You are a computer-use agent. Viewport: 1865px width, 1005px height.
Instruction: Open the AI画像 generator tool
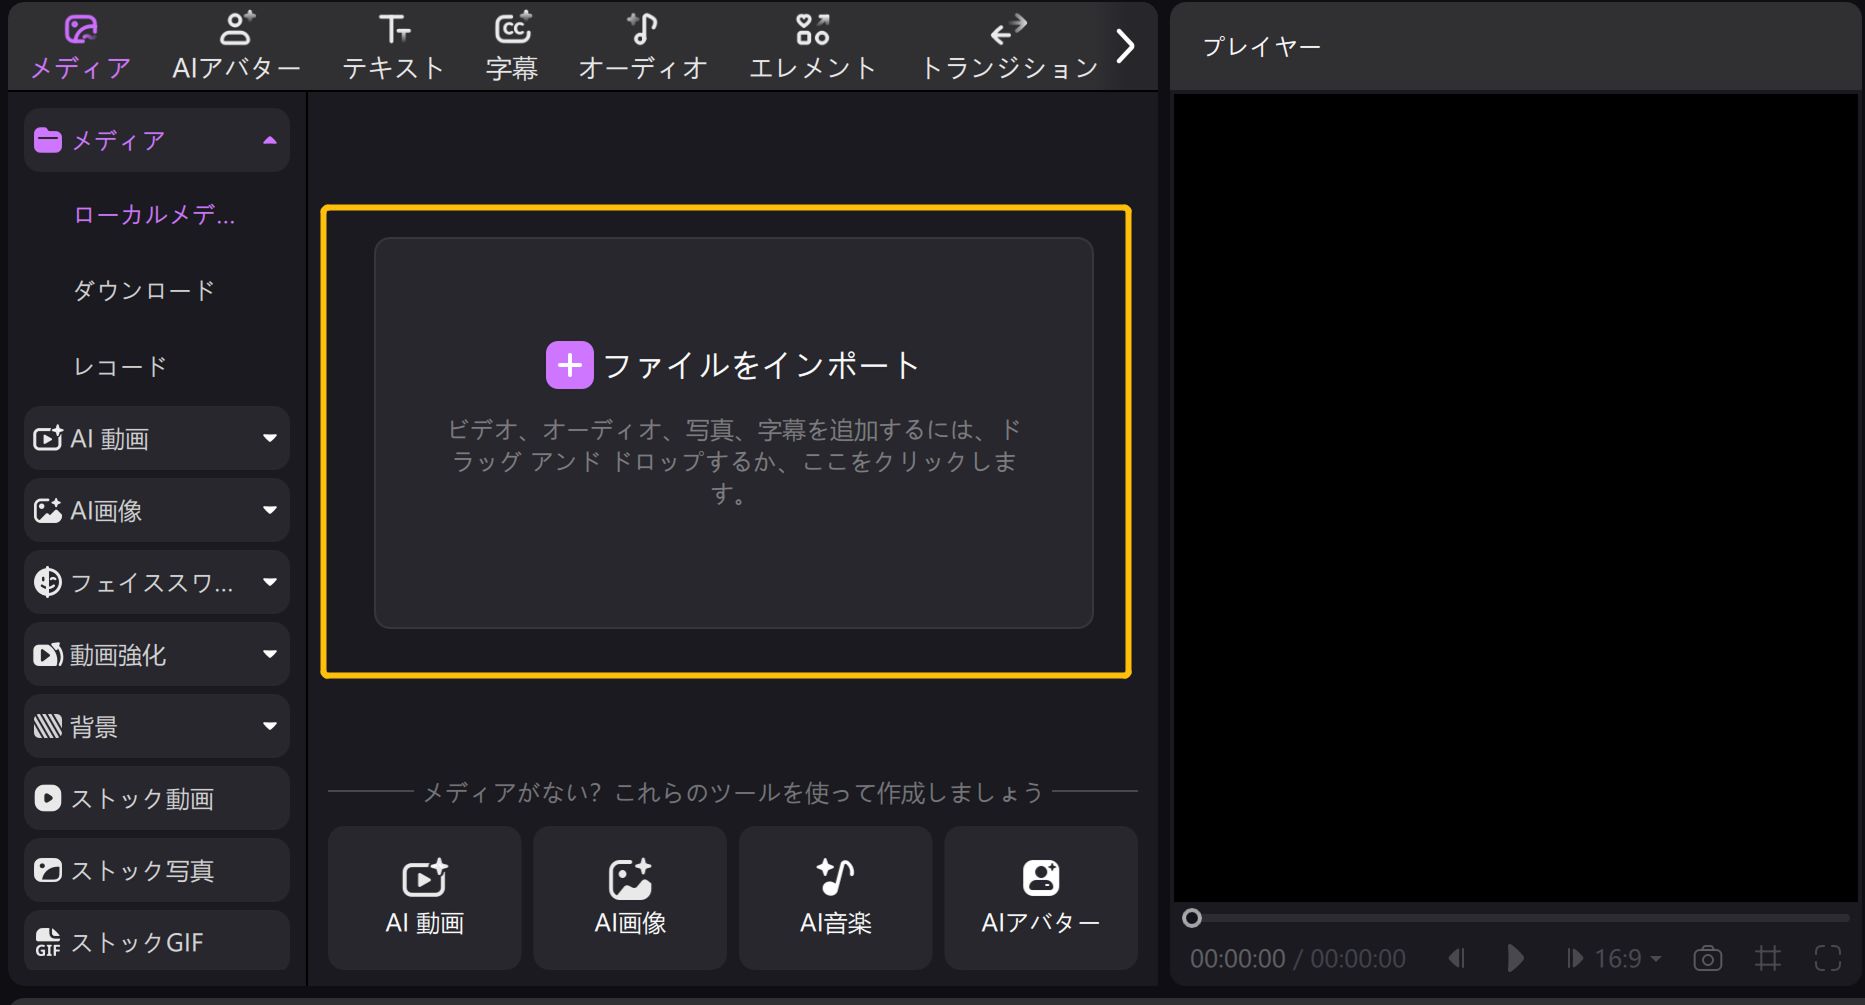[x=629, y=896]
